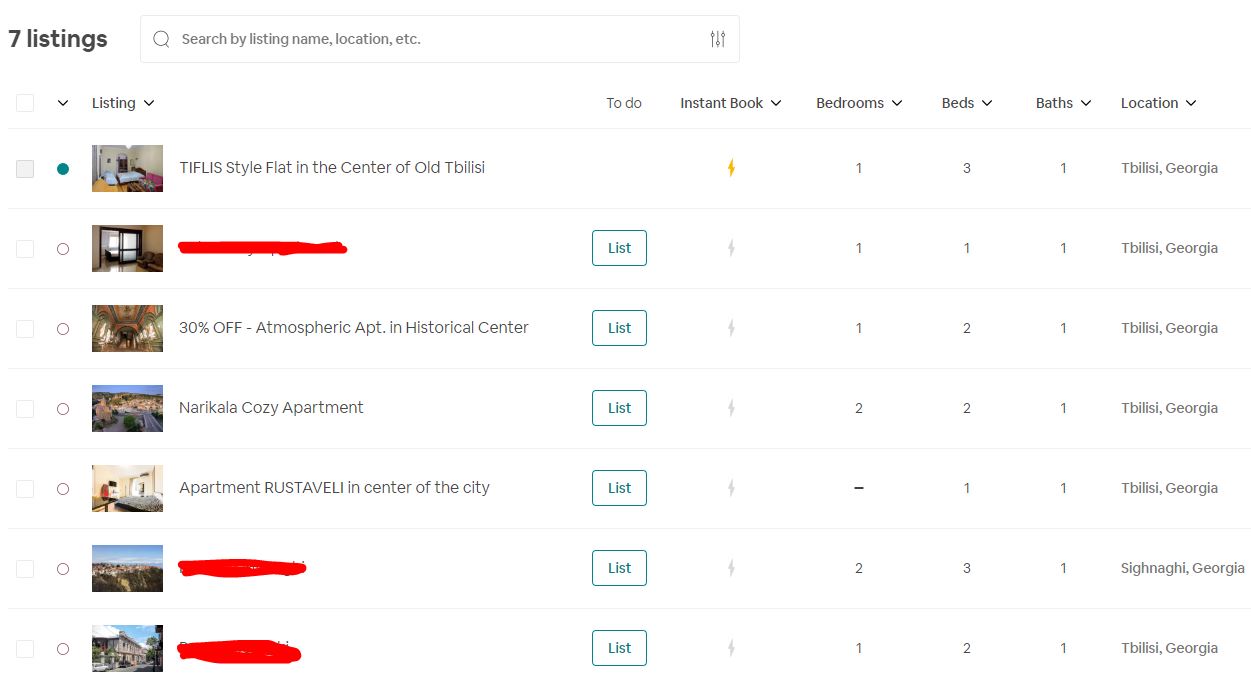Click the lightning icon for Narikala Cozy Apartment
The width and height of the screenshot is (1251, 673).
(x=731, y=408)
